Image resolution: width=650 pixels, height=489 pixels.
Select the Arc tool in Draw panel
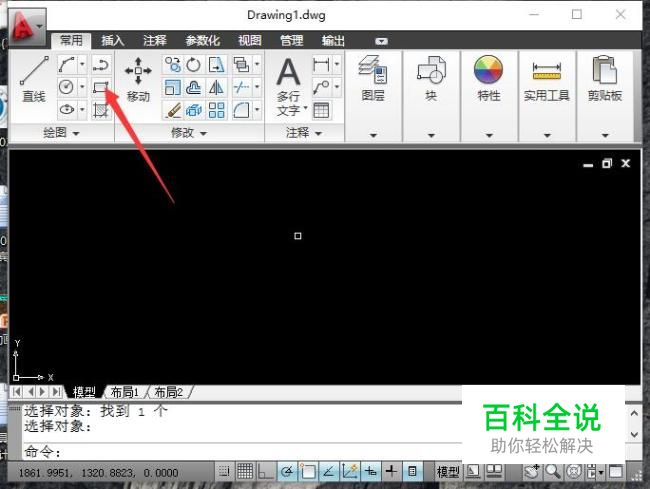pos(67,64)
